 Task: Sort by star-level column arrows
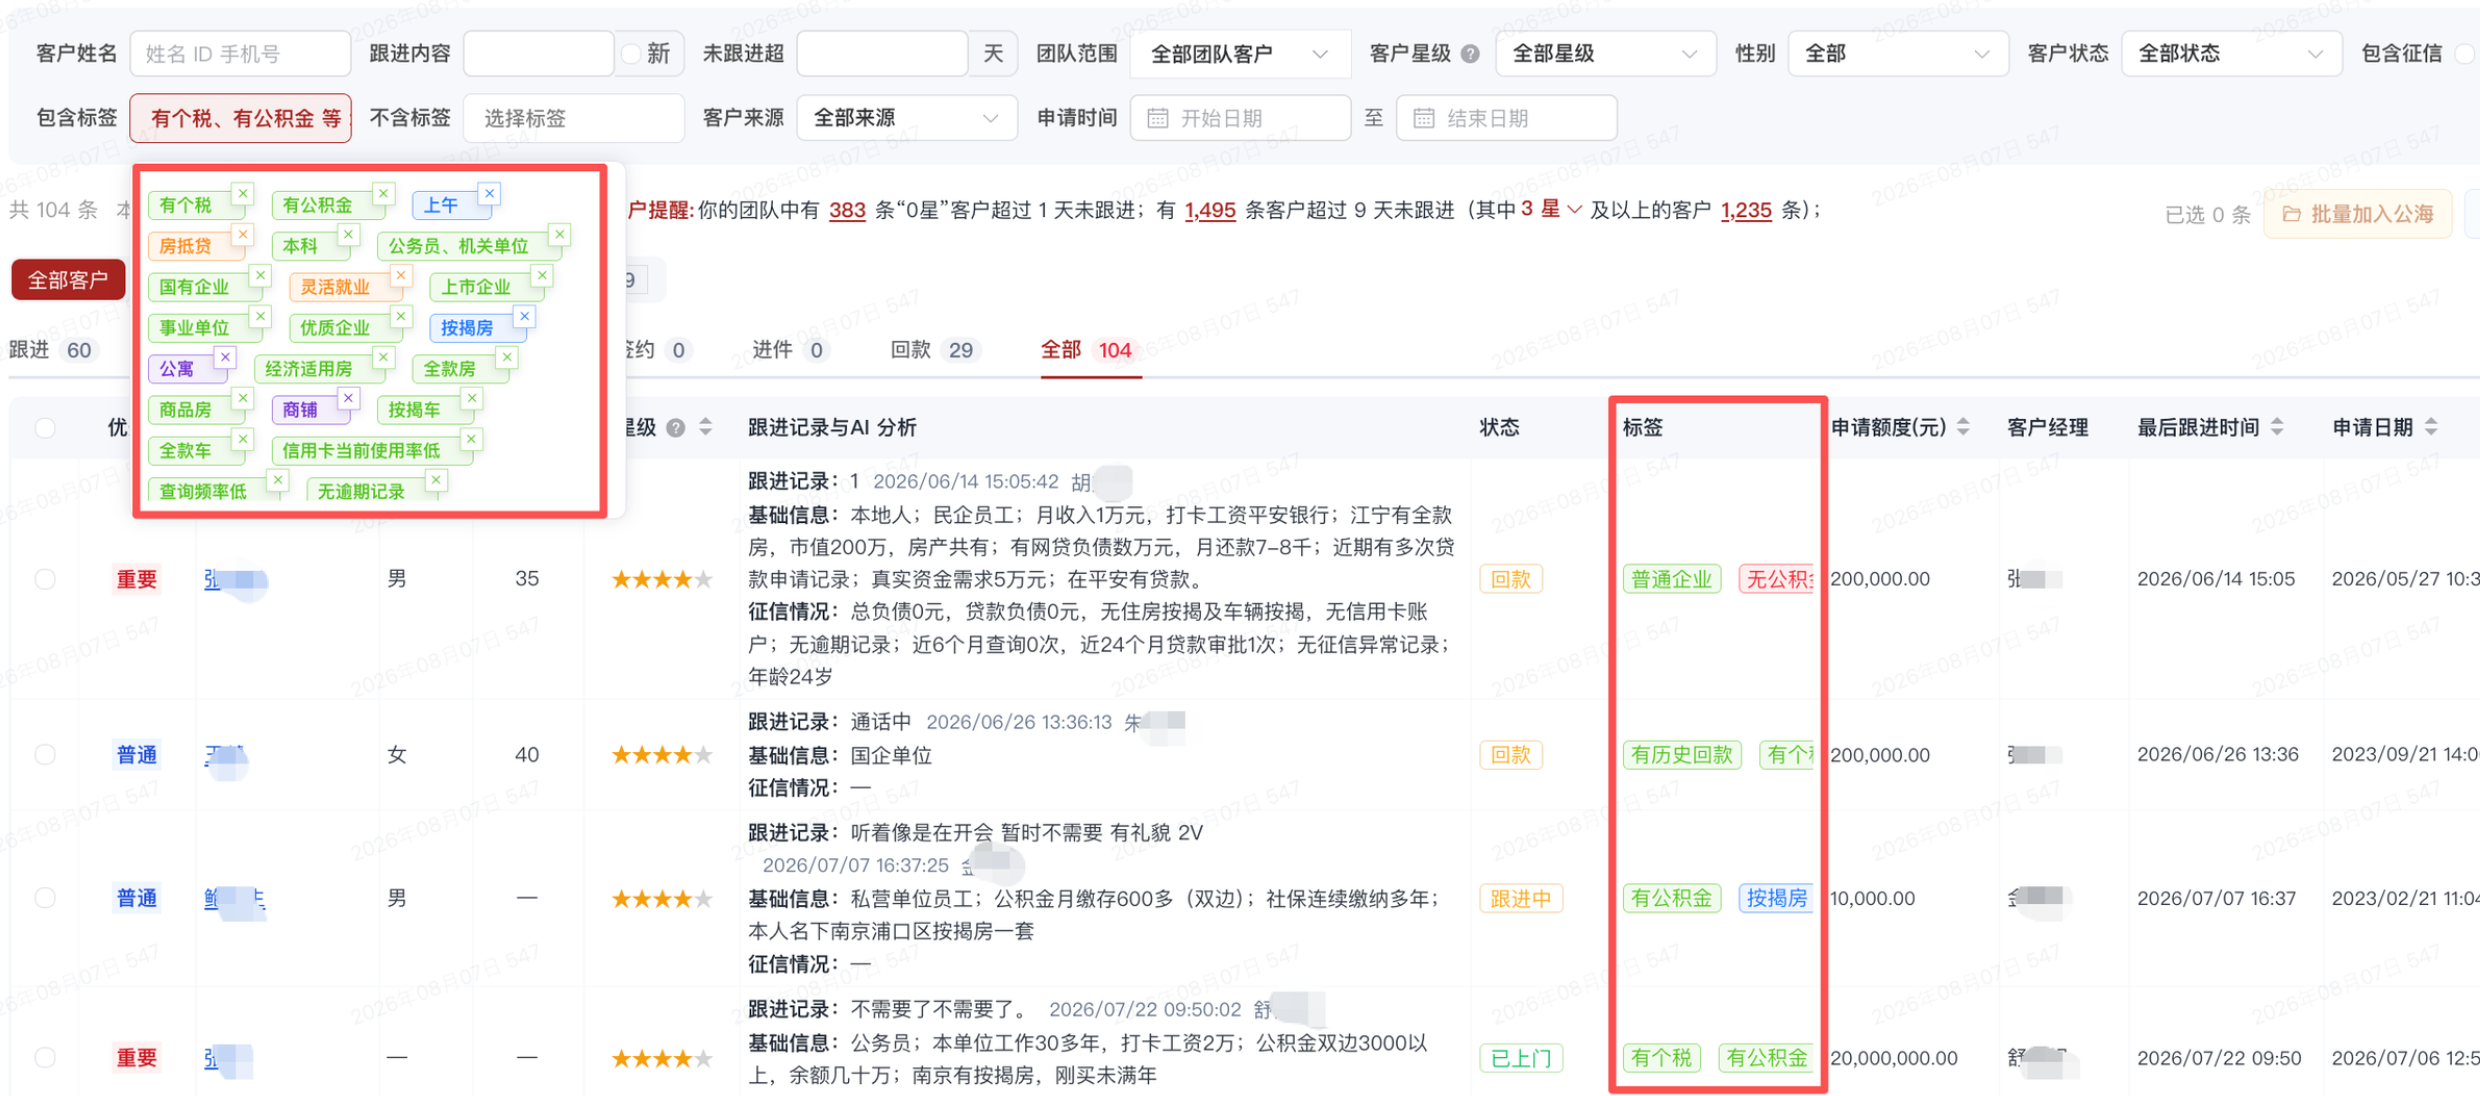pyautogui.click(x=706, y=427)
